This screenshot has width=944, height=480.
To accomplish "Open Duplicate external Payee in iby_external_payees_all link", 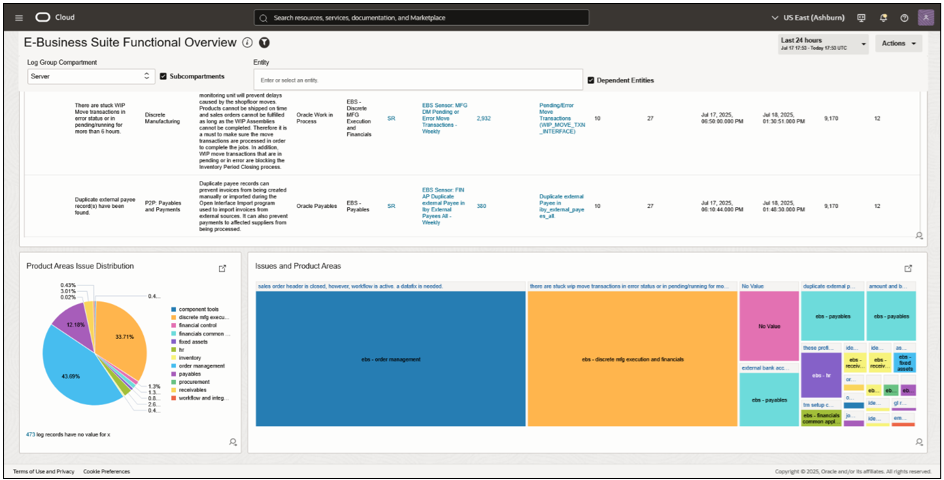I will 562,206.
